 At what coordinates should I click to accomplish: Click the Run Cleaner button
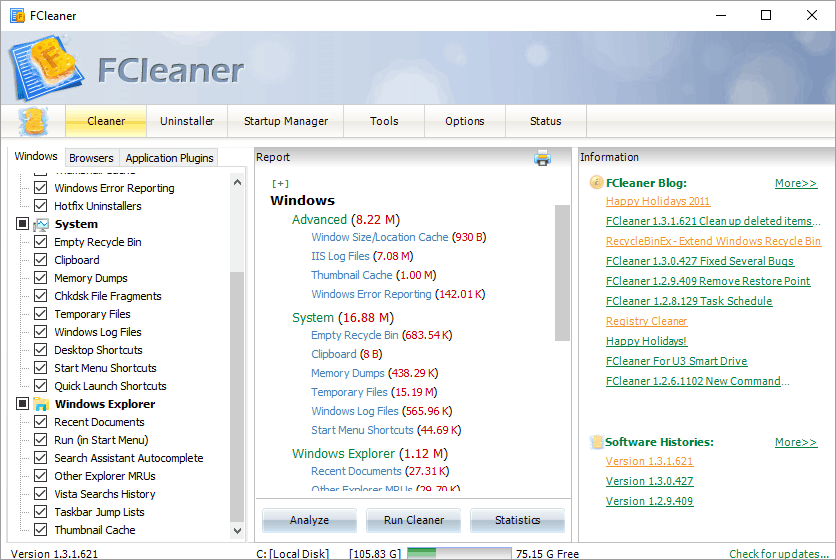point(414,520)
